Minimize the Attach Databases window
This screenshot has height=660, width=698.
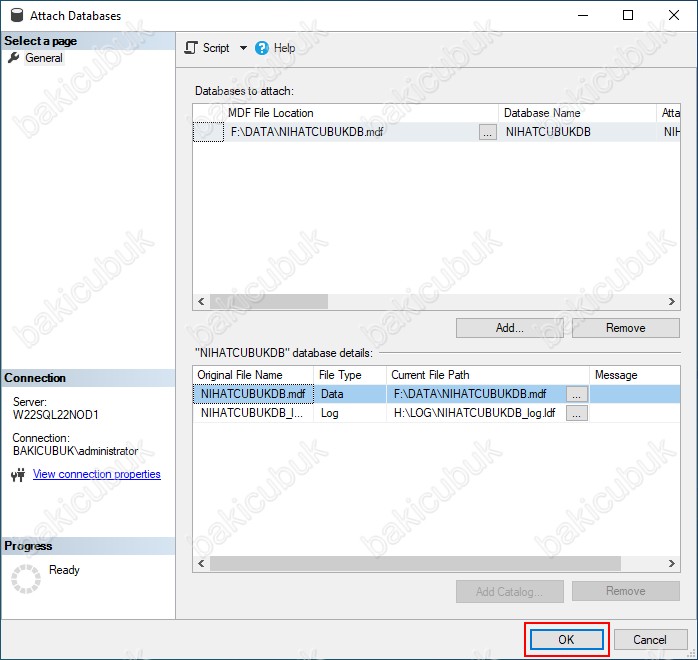tap(583, 15)
